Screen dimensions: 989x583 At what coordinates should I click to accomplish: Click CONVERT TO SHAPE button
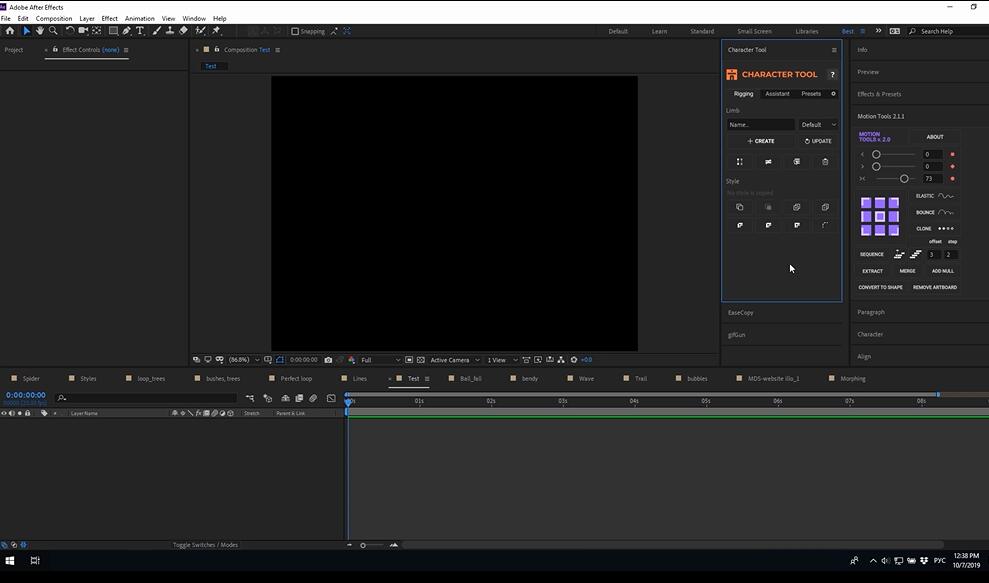(881, 287)
